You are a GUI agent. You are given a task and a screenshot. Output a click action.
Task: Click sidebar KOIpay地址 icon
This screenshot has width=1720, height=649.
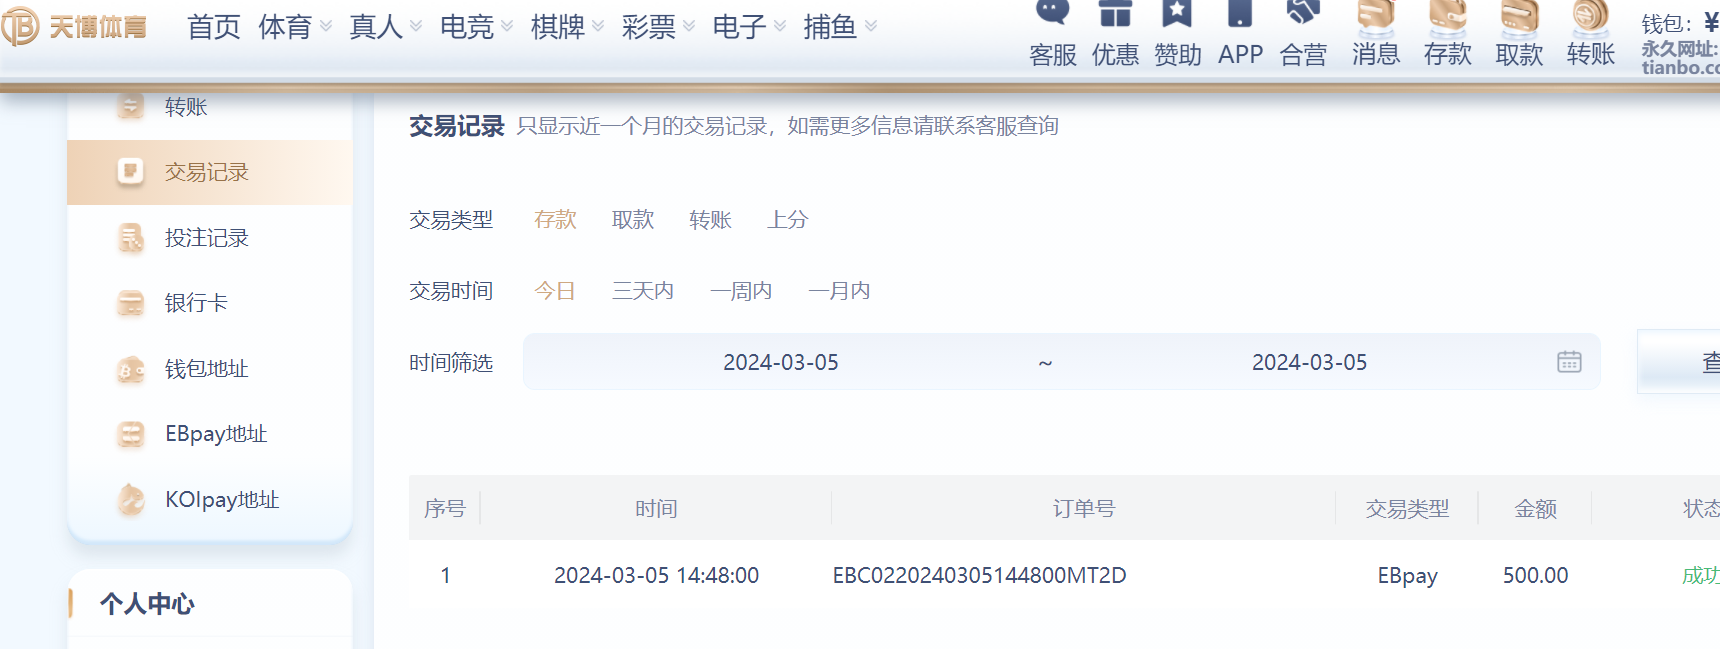point(131,500)
